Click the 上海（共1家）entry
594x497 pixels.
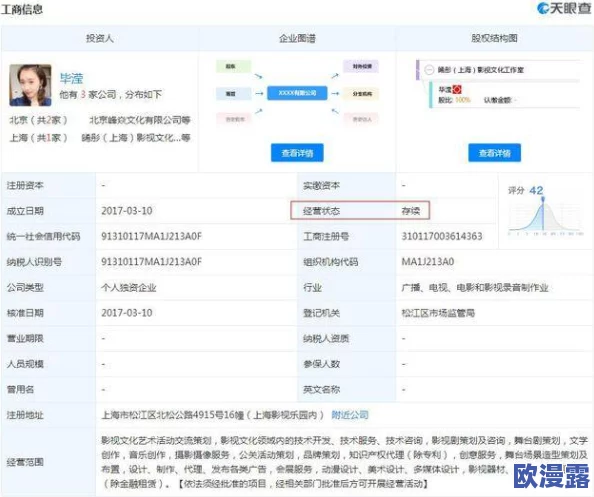[38, 138]
